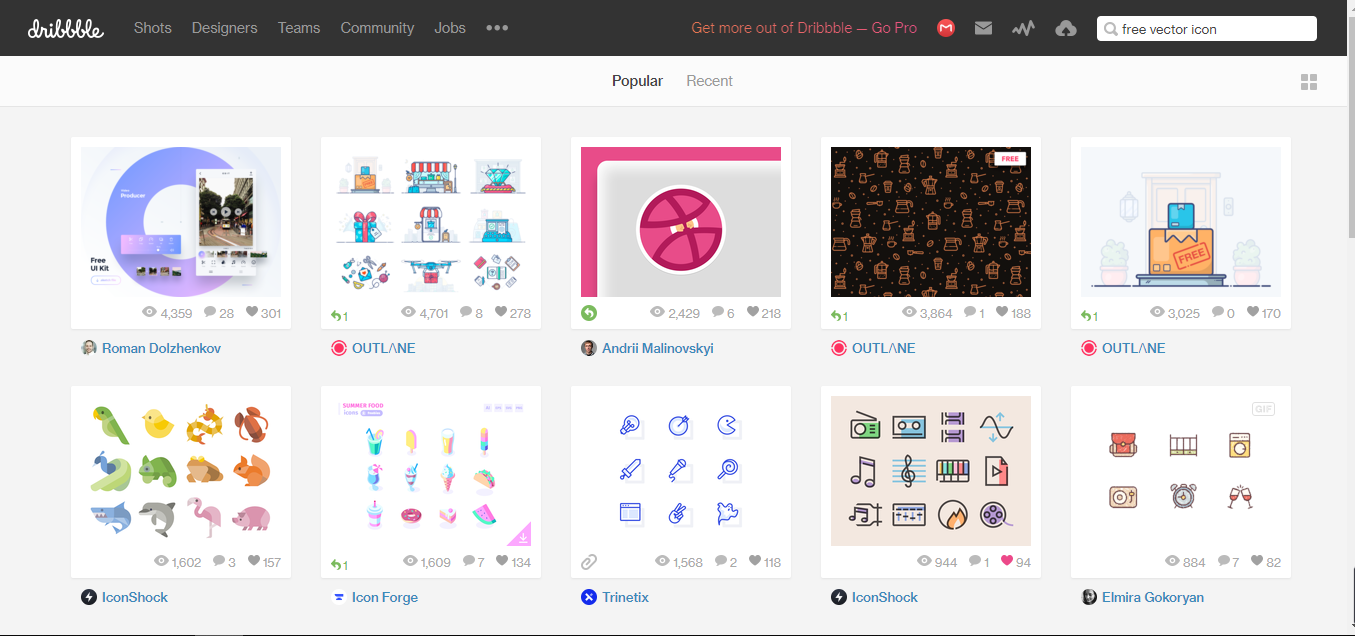This screenshot has width=1355, height=636.
Task: Click the search magnifier icon
Action: click(x=1110, y=29)
